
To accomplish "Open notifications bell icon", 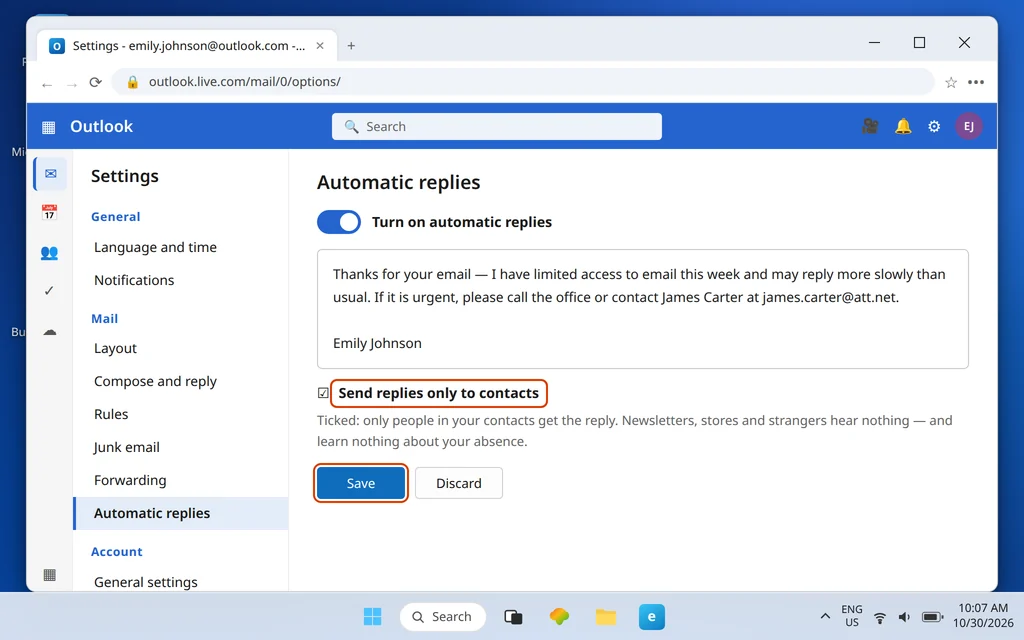I will click(903, 126).
